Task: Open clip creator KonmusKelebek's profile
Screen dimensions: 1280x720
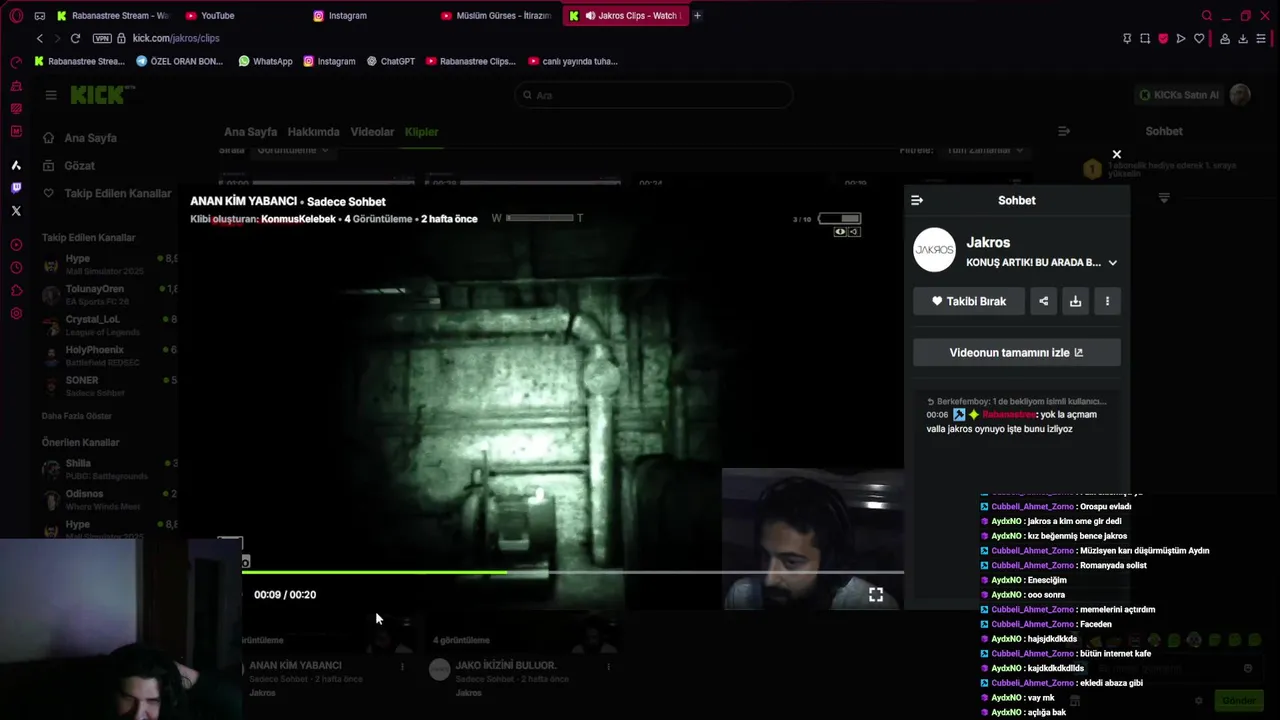Action: pyautogui.click(x=298, y=219)
